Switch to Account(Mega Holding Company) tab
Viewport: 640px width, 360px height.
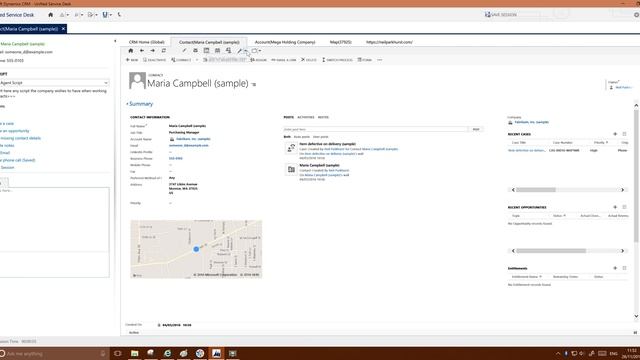(285, 42)
